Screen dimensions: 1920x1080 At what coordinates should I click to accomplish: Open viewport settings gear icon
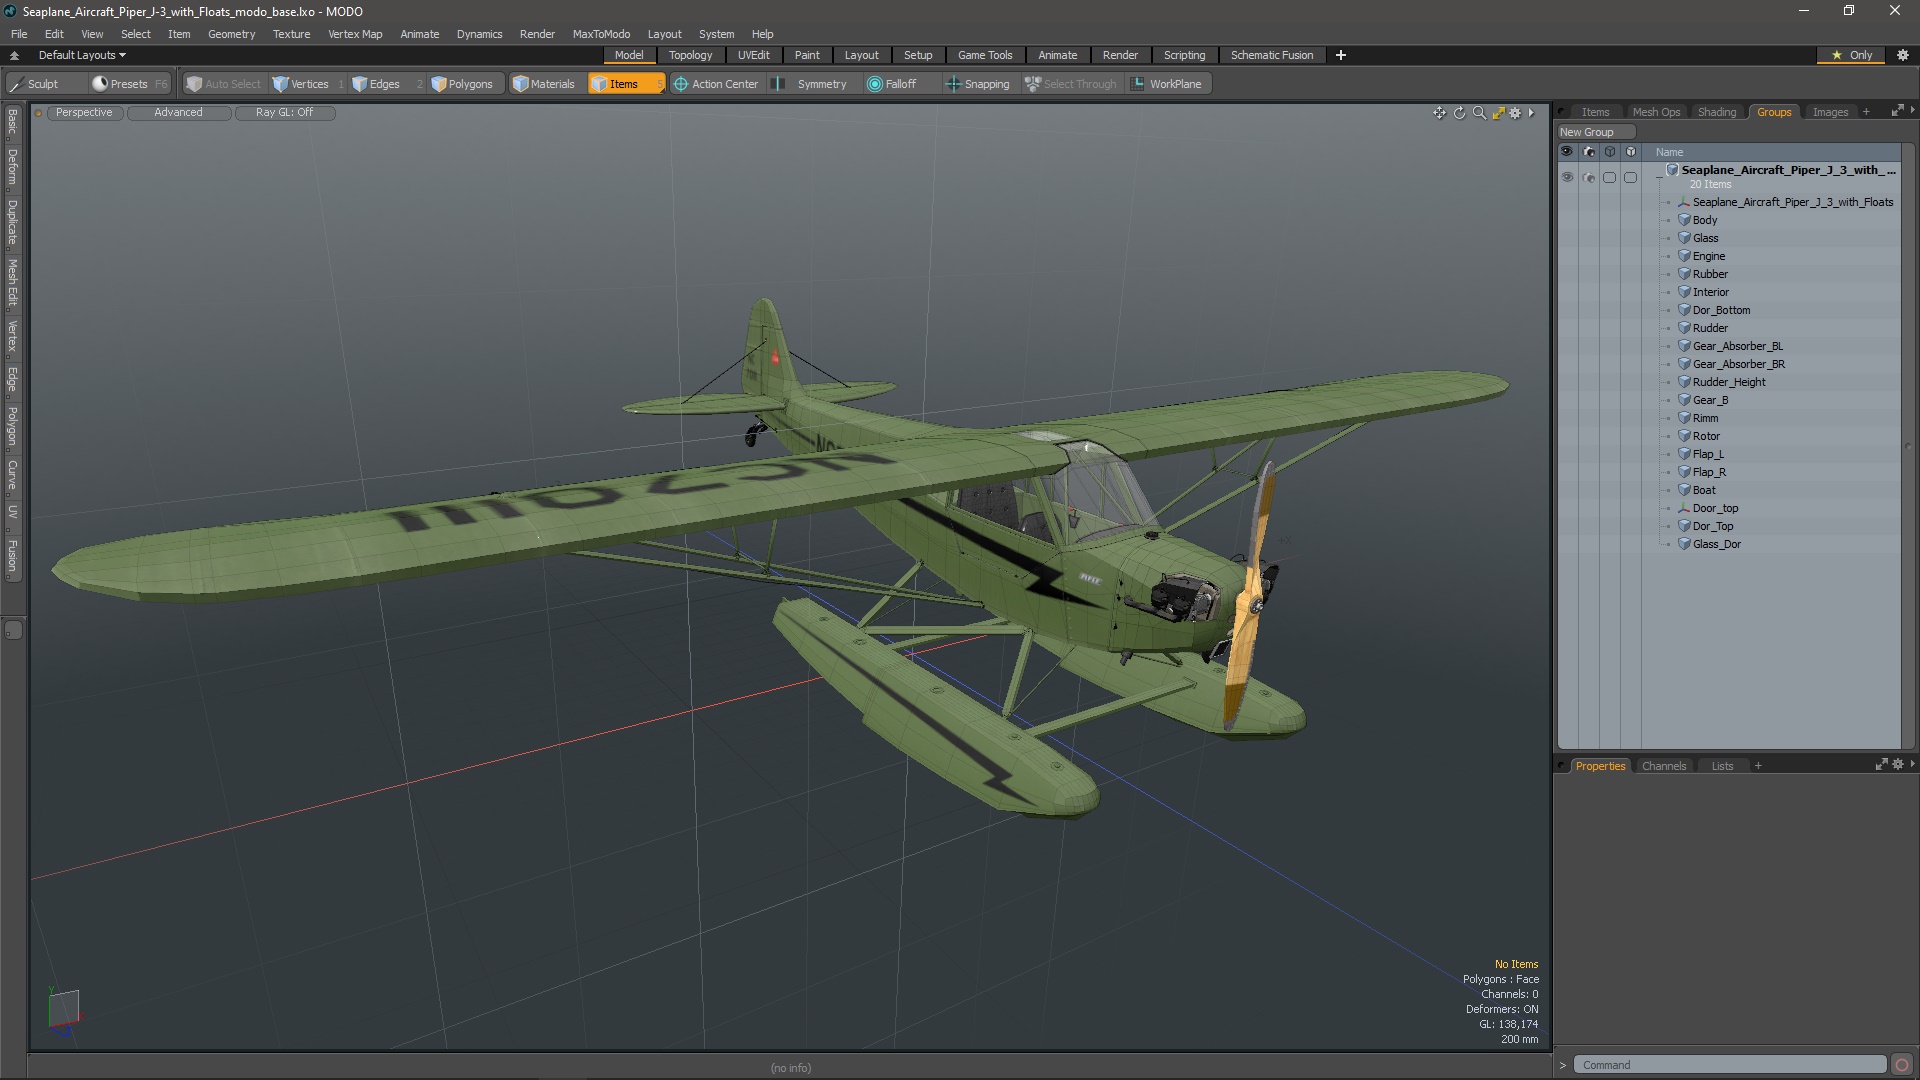point(1515,113)
